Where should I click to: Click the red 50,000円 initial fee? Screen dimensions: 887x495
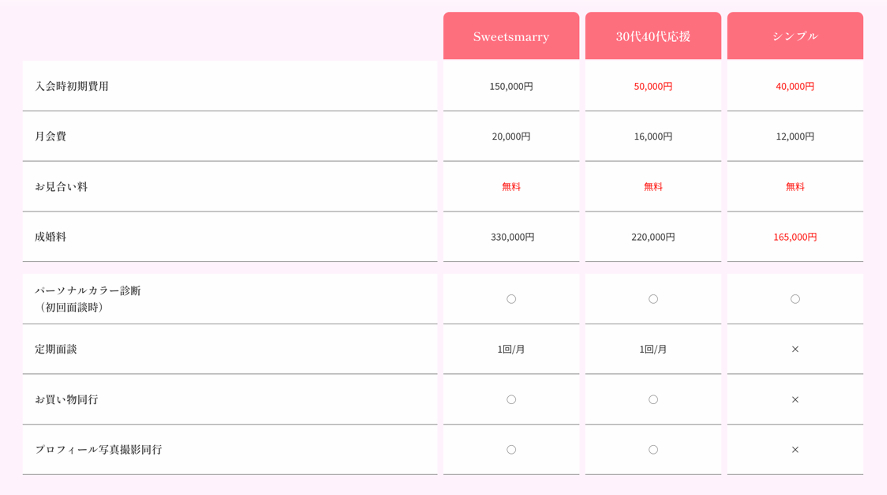pyautogui.click(x=653, y=86)
